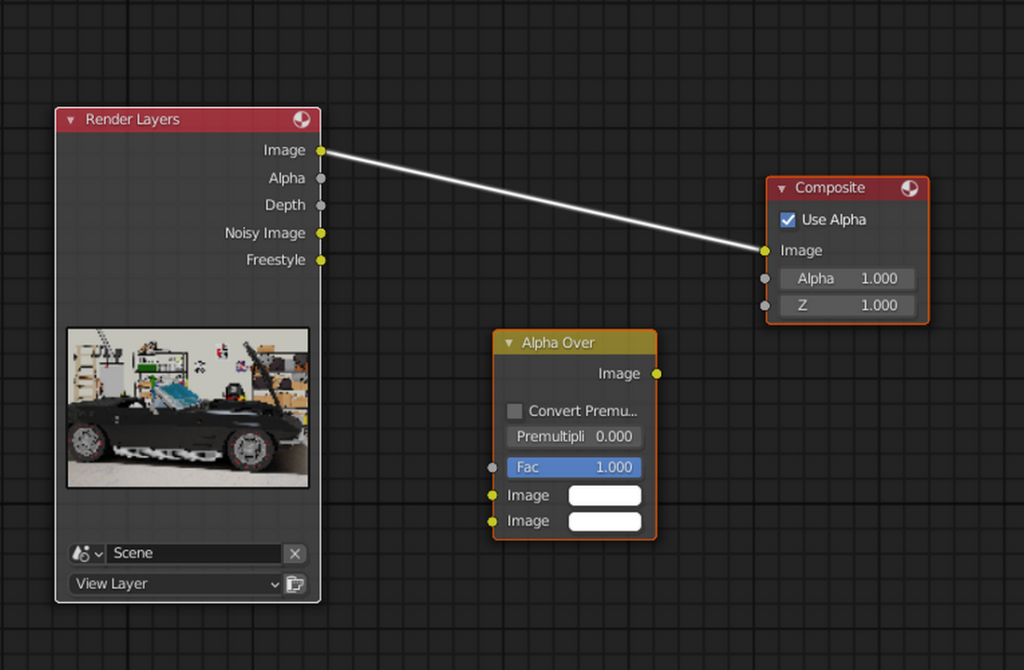Click the Depth output socket on Render Layers

tap(321, 205)
